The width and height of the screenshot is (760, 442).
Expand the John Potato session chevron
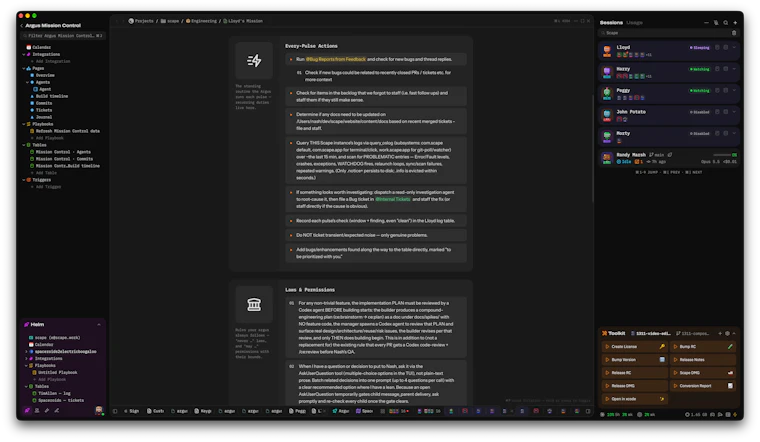[734, 111]
